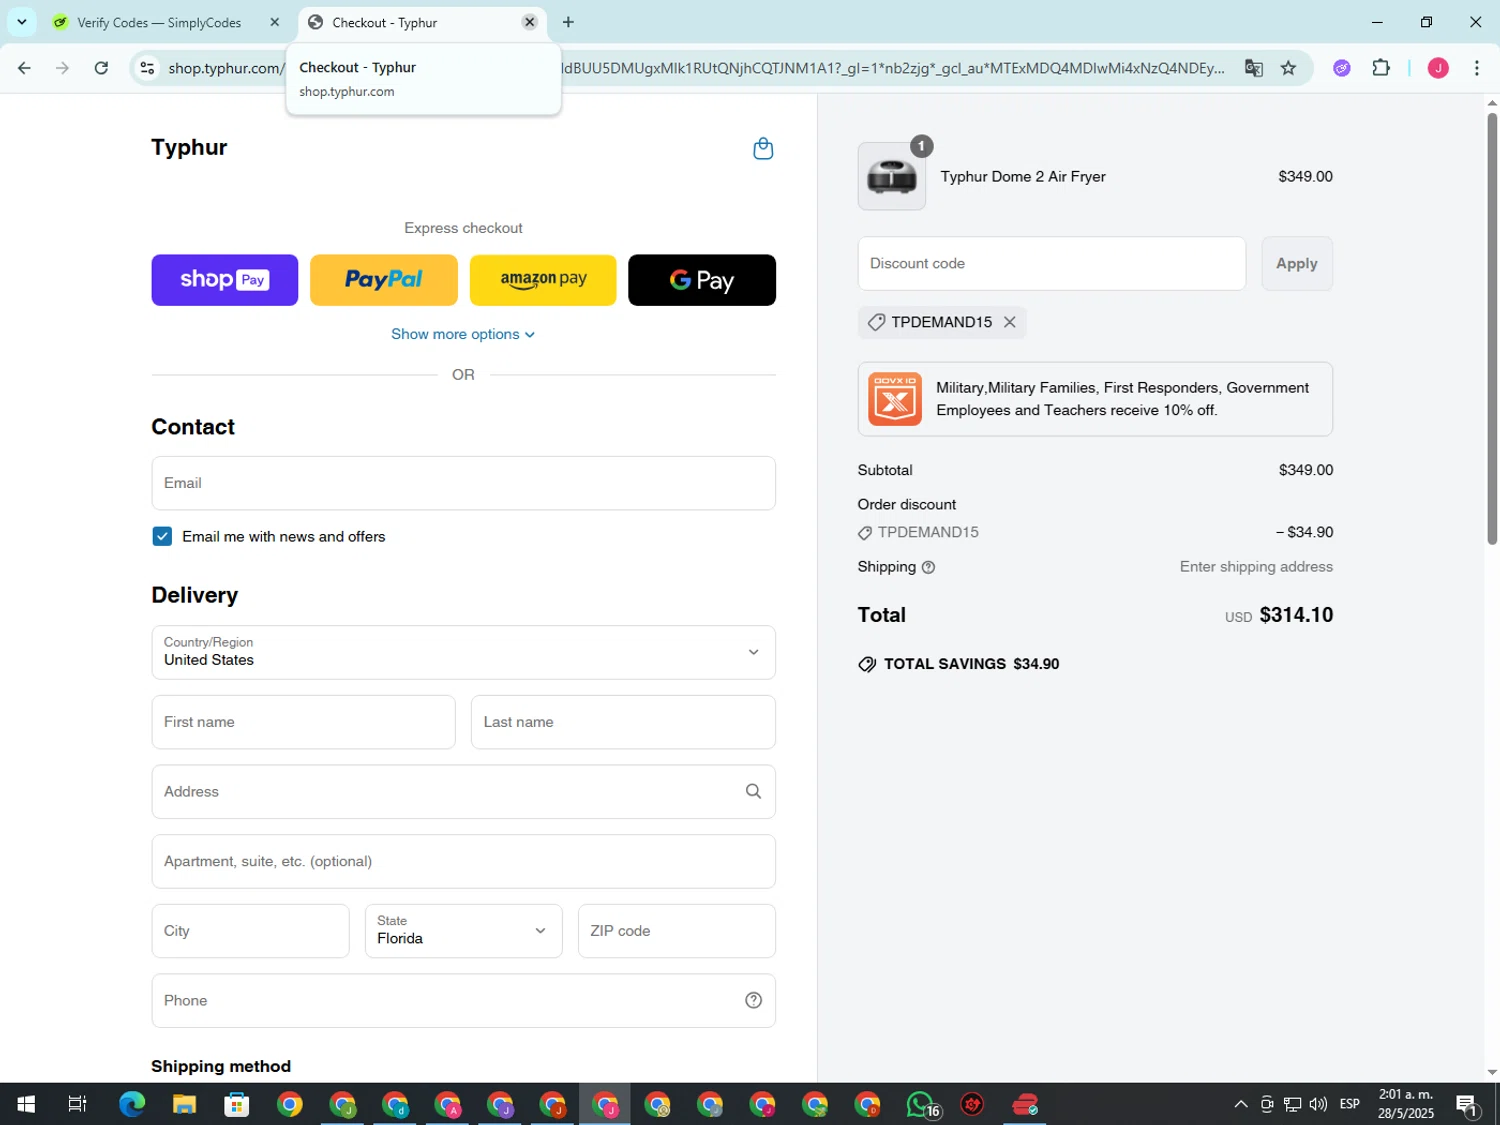This screenshot has width=1500, height=1125.
Task: Expand Show more options link
Action: coord(463,334)
